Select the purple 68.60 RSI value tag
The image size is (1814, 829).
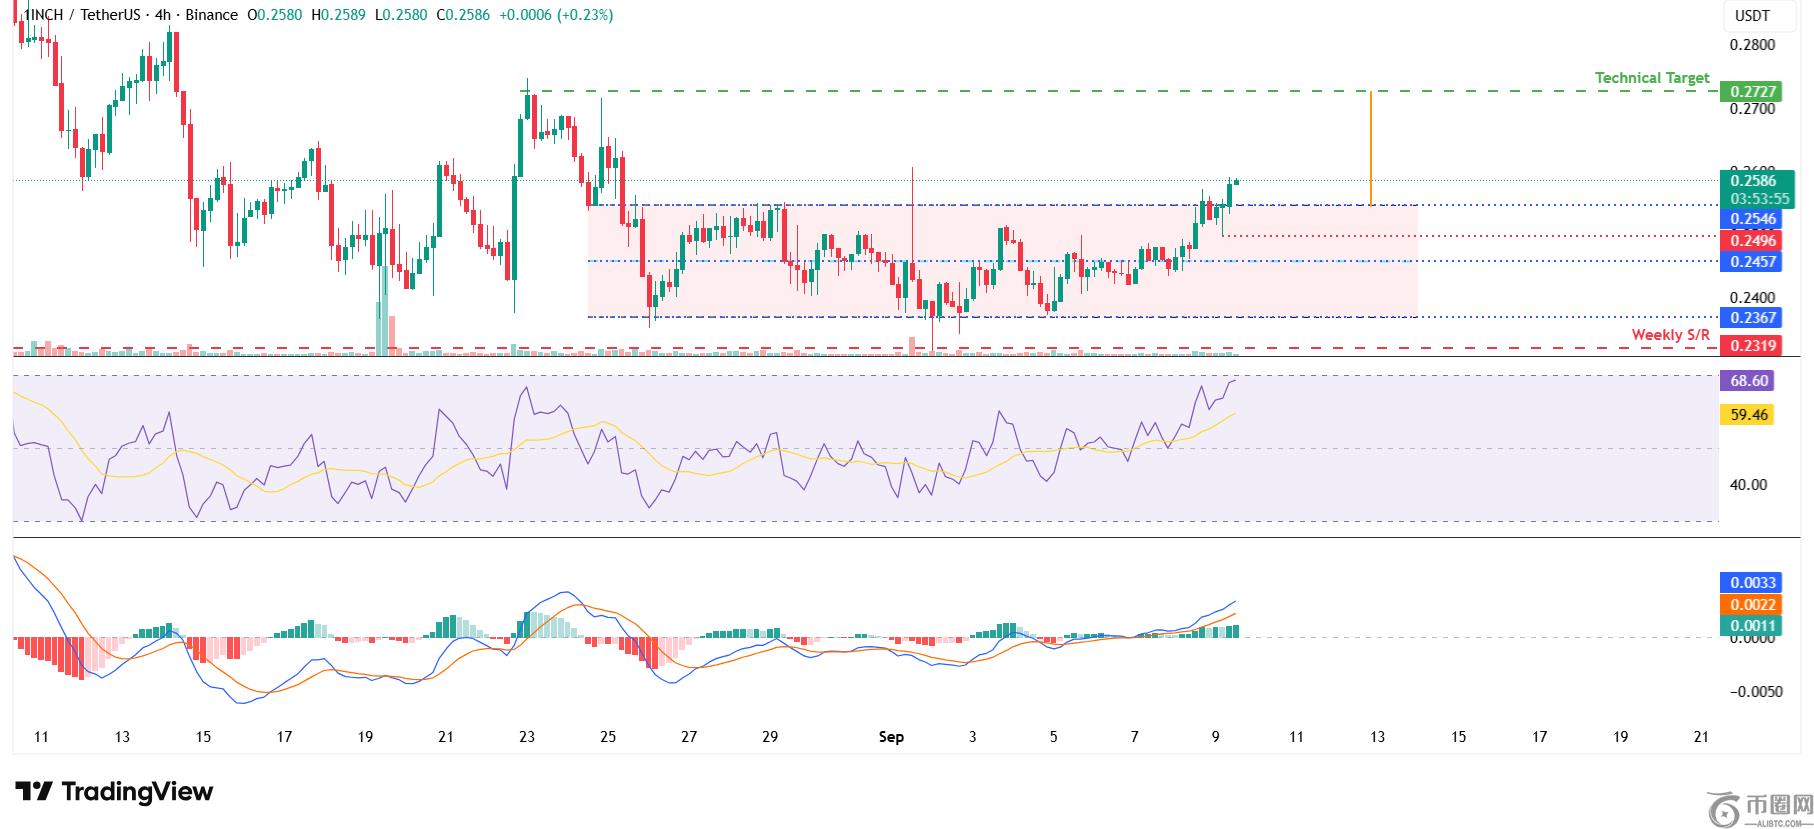(x=1749, y=381)
